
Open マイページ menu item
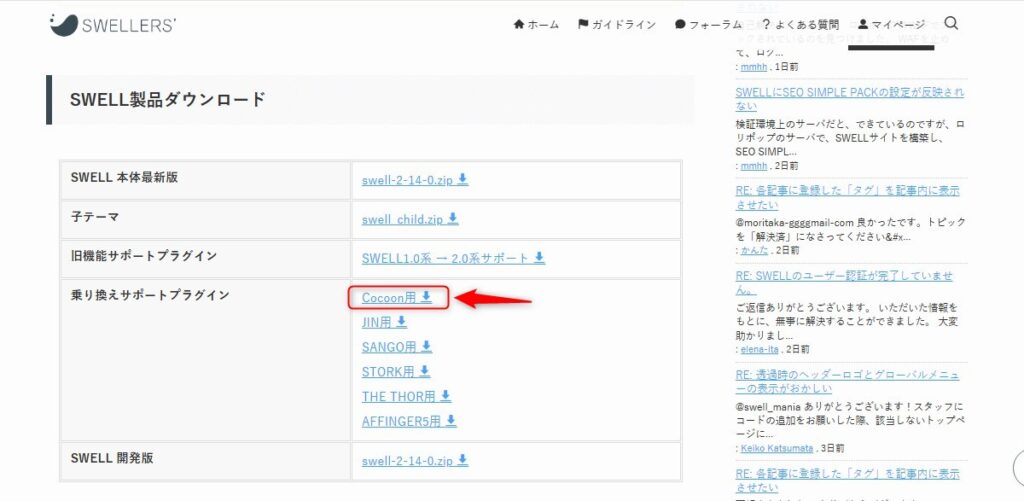[891, 25]
